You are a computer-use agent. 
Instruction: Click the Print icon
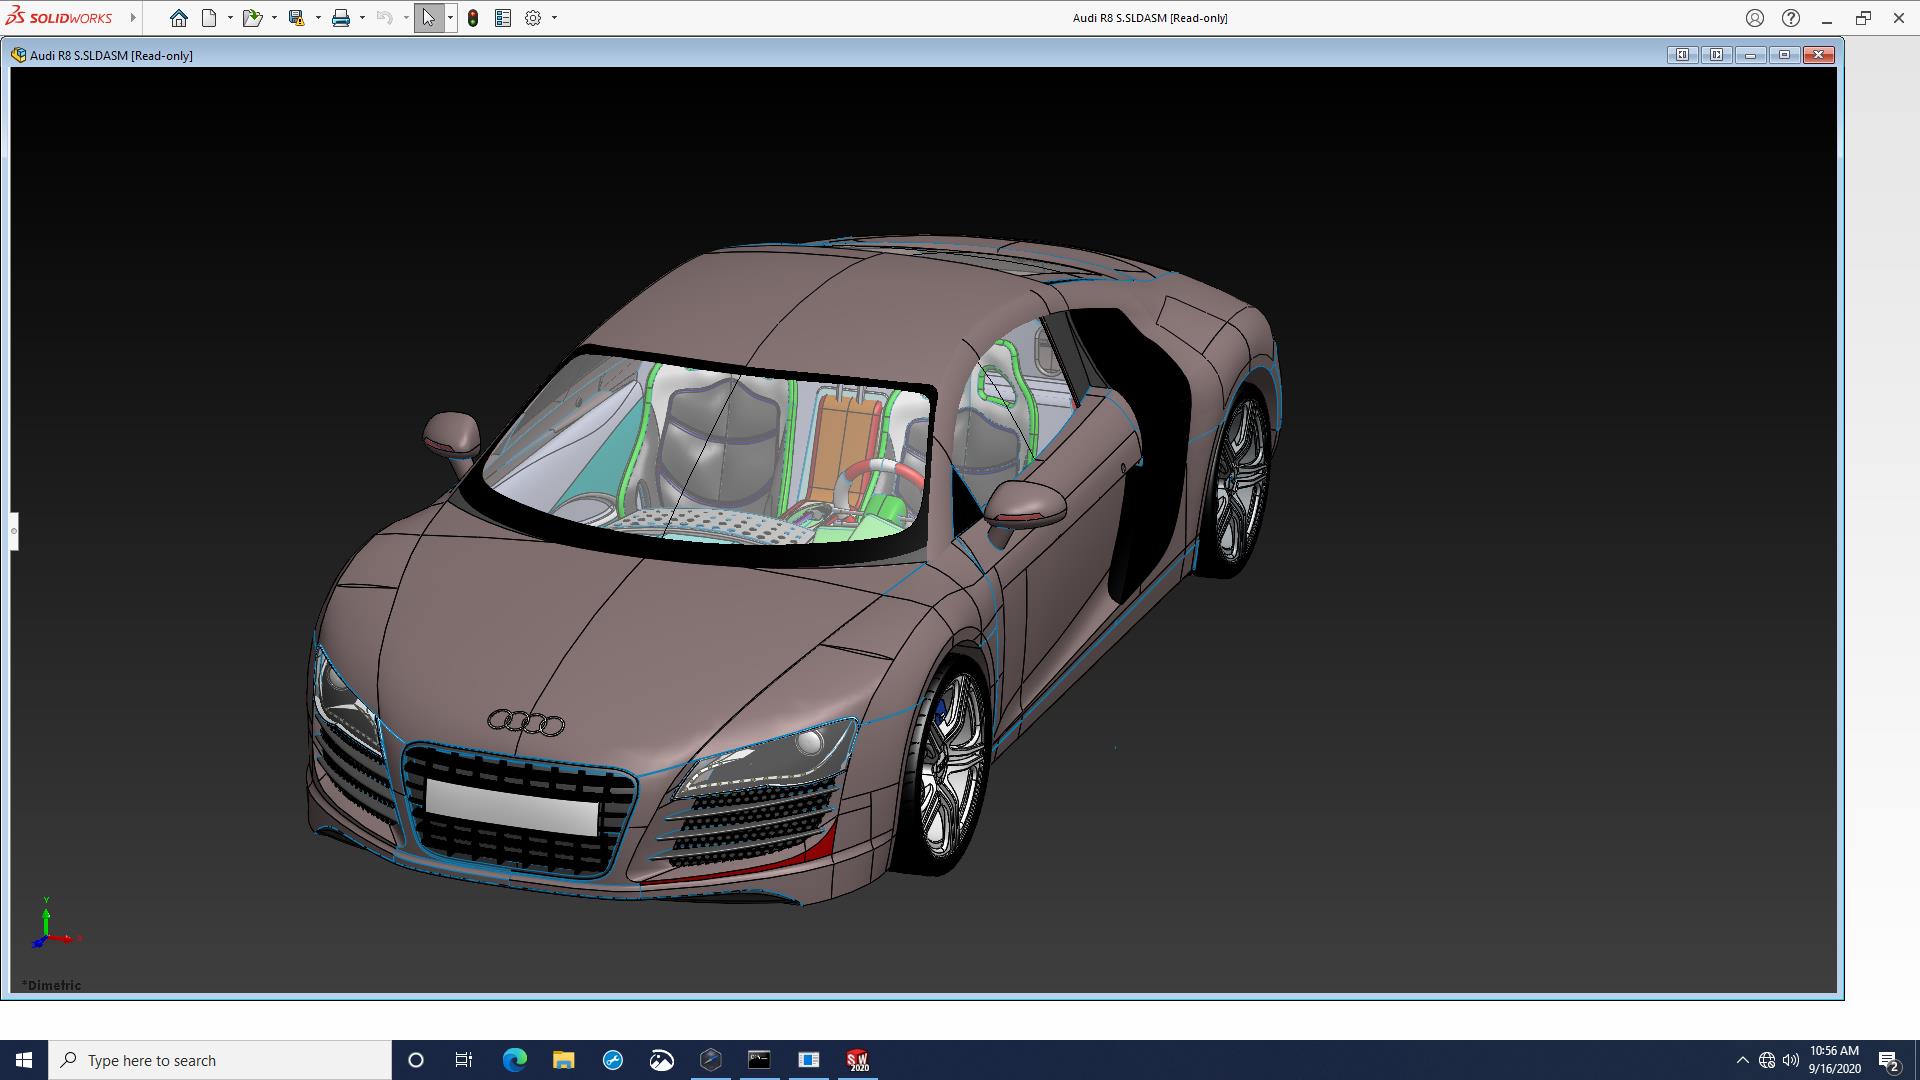(x=340, y=18)
